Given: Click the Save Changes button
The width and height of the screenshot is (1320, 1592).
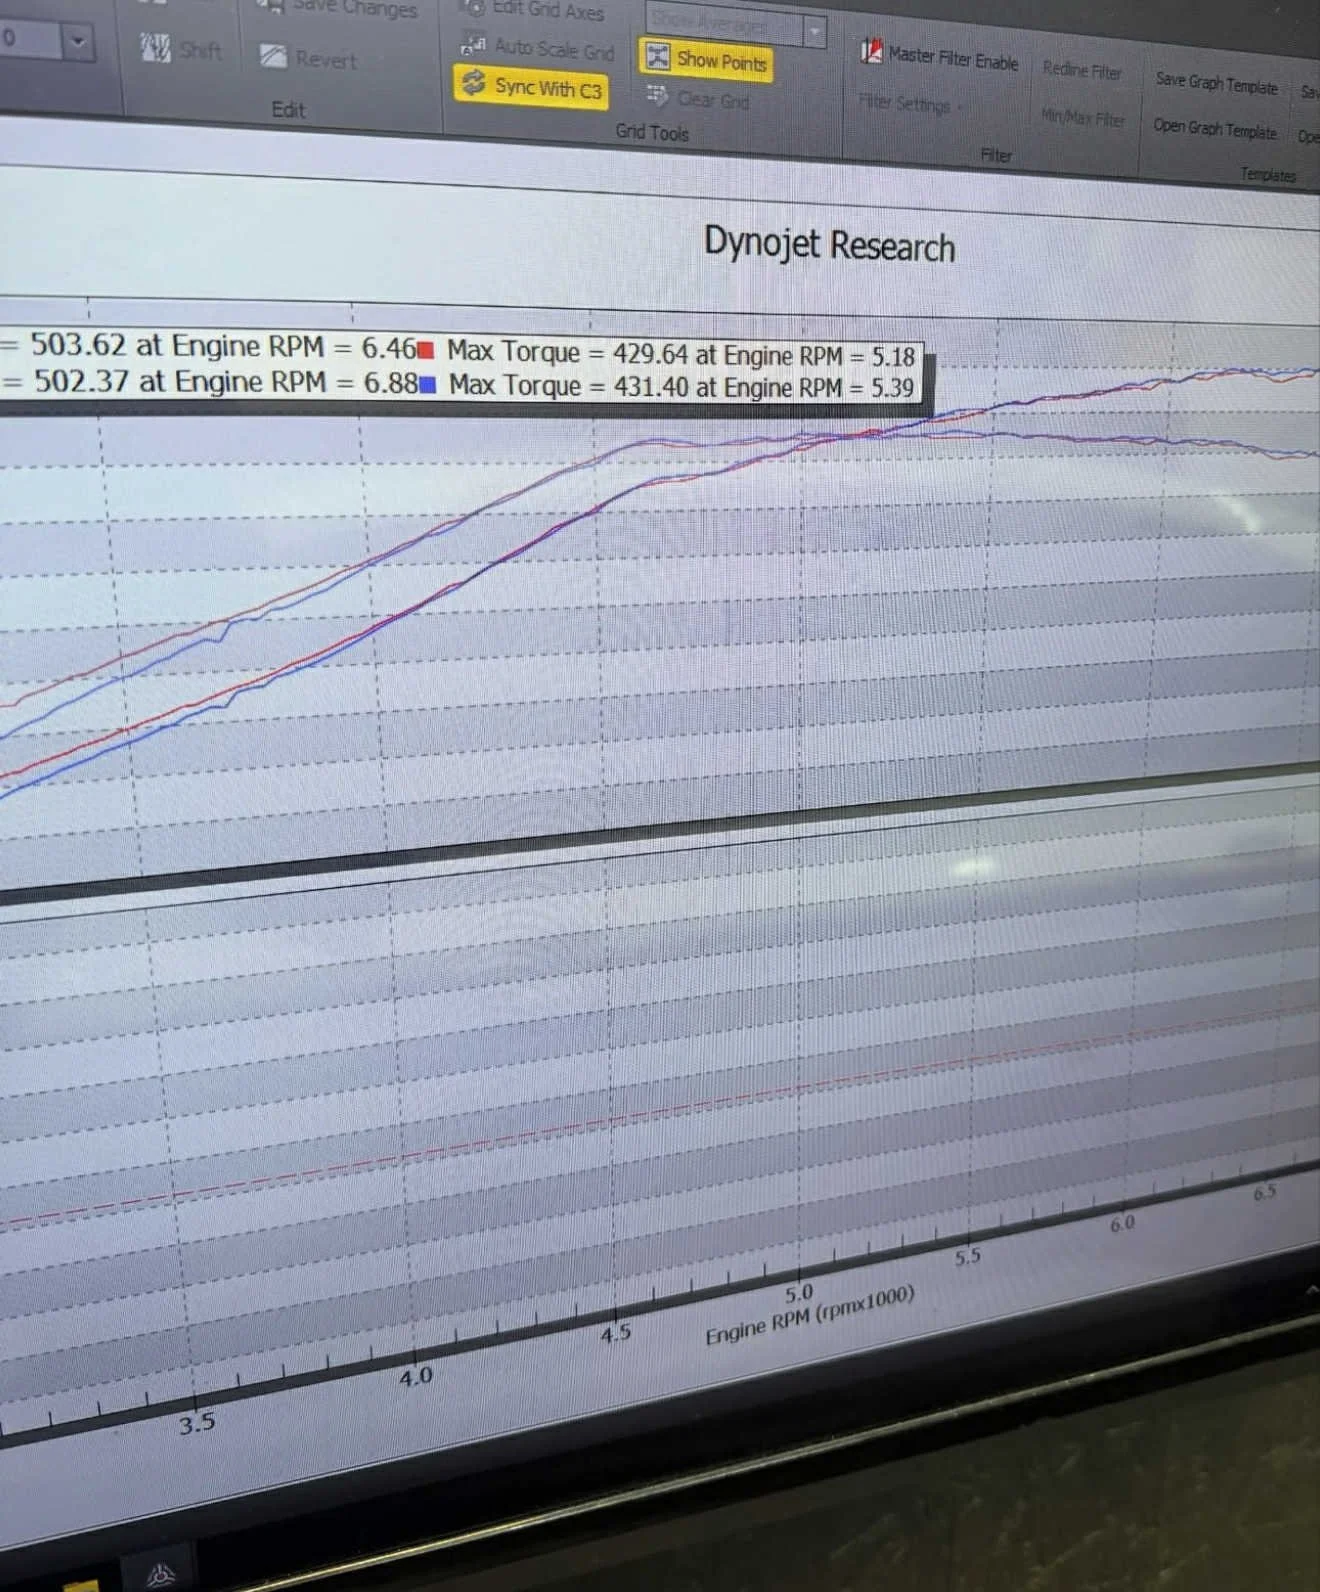Looking at the screenshot, I should [x=339, y=7].
